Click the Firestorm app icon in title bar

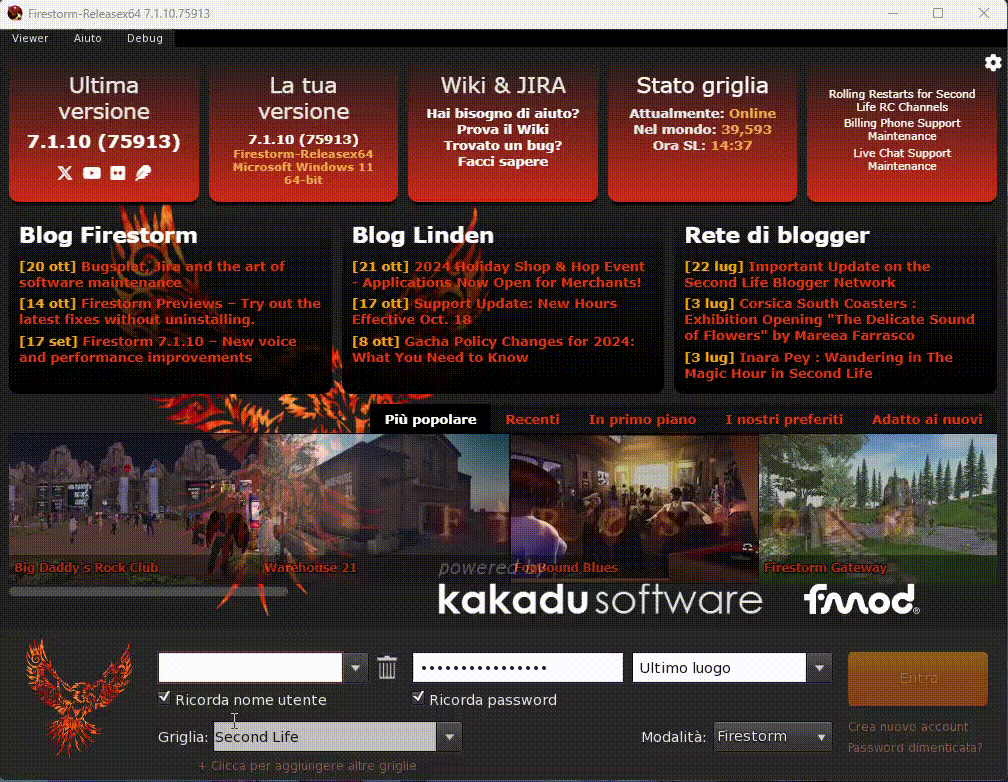tap(13, 13)
